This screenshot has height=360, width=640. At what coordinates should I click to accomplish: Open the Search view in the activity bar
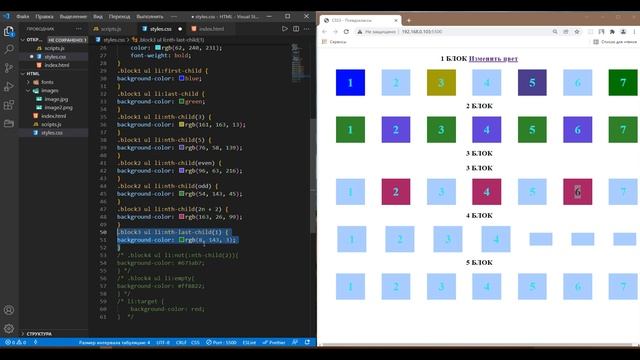(9, 49)
